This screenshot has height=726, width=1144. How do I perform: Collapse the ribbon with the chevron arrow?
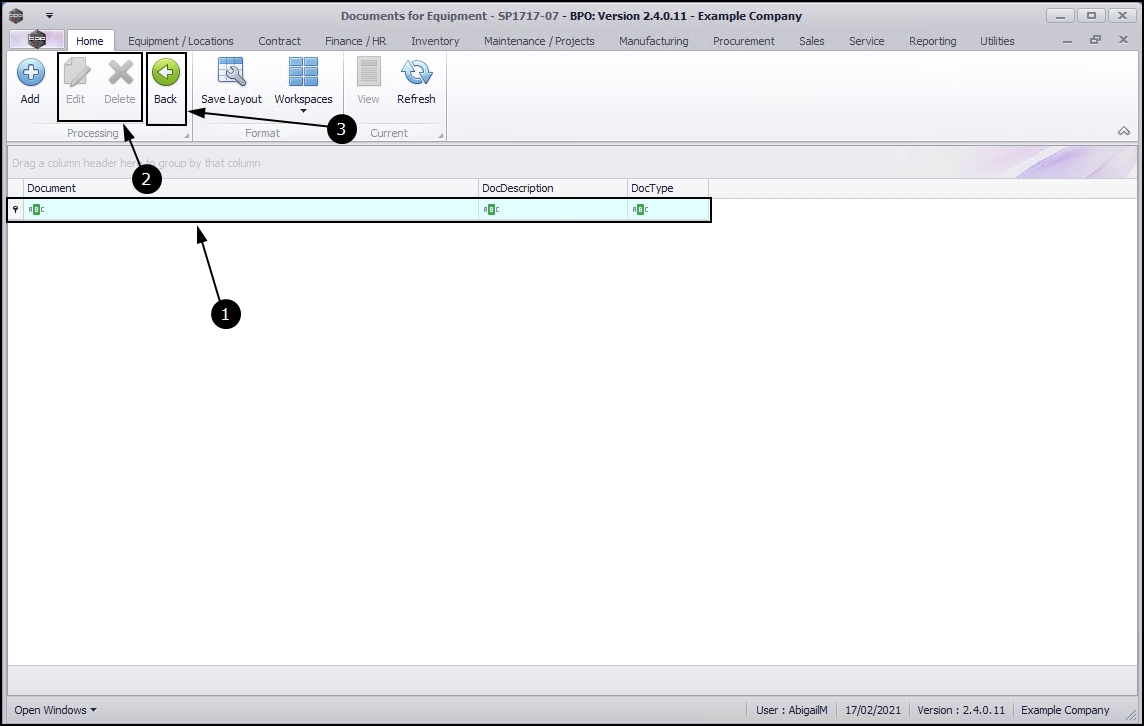click(x=1124, y=131)
